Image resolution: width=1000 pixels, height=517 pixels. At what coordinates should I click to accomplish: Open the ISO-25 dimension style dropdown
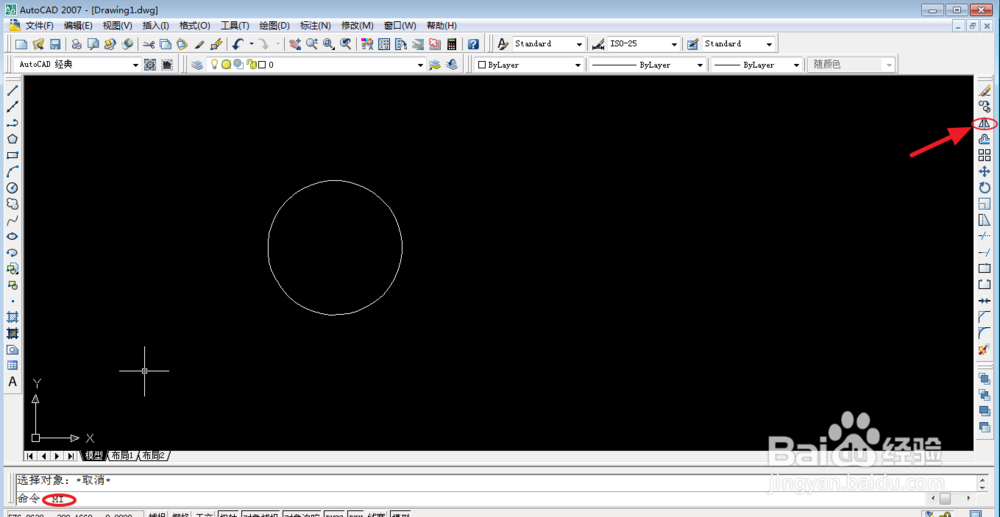click(x=675, y=44)
